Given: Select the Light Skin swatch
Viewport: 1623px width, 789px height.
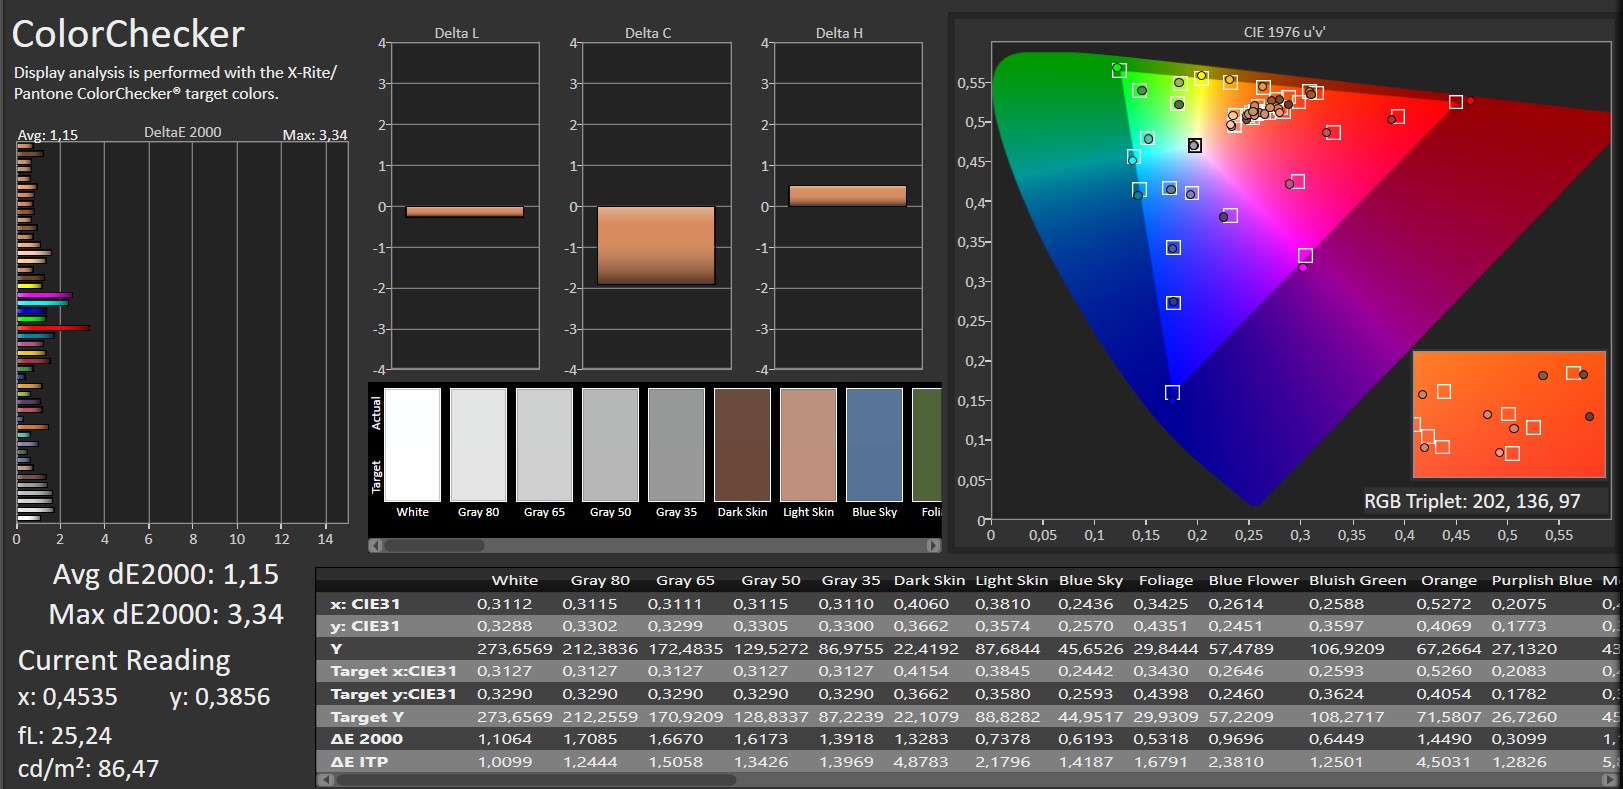Looking at the screenshot, I should (x=808, y=445).
